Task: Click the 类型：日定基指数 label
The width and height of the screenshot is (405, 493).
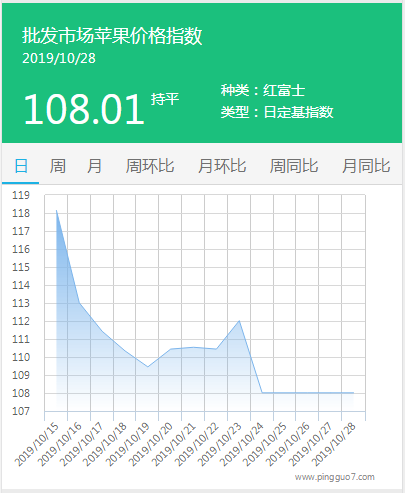Action: click(277, 112)
